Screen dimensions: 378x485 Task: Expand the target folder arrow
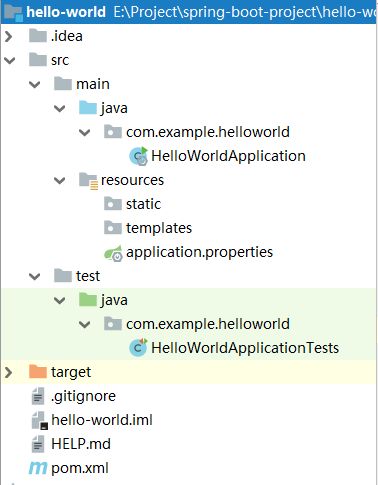[x=9, y=372]
